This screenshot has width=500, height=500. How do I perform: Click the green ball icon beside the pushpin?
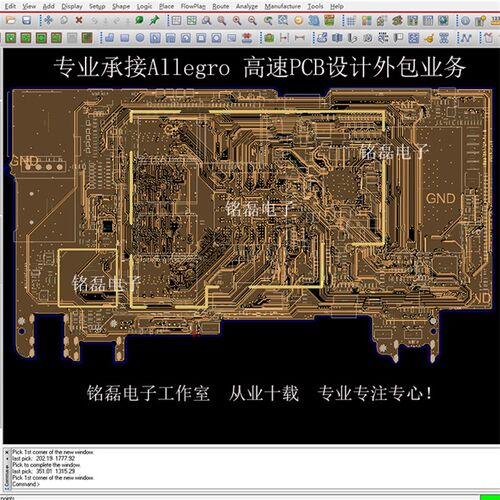coord(139,21)
